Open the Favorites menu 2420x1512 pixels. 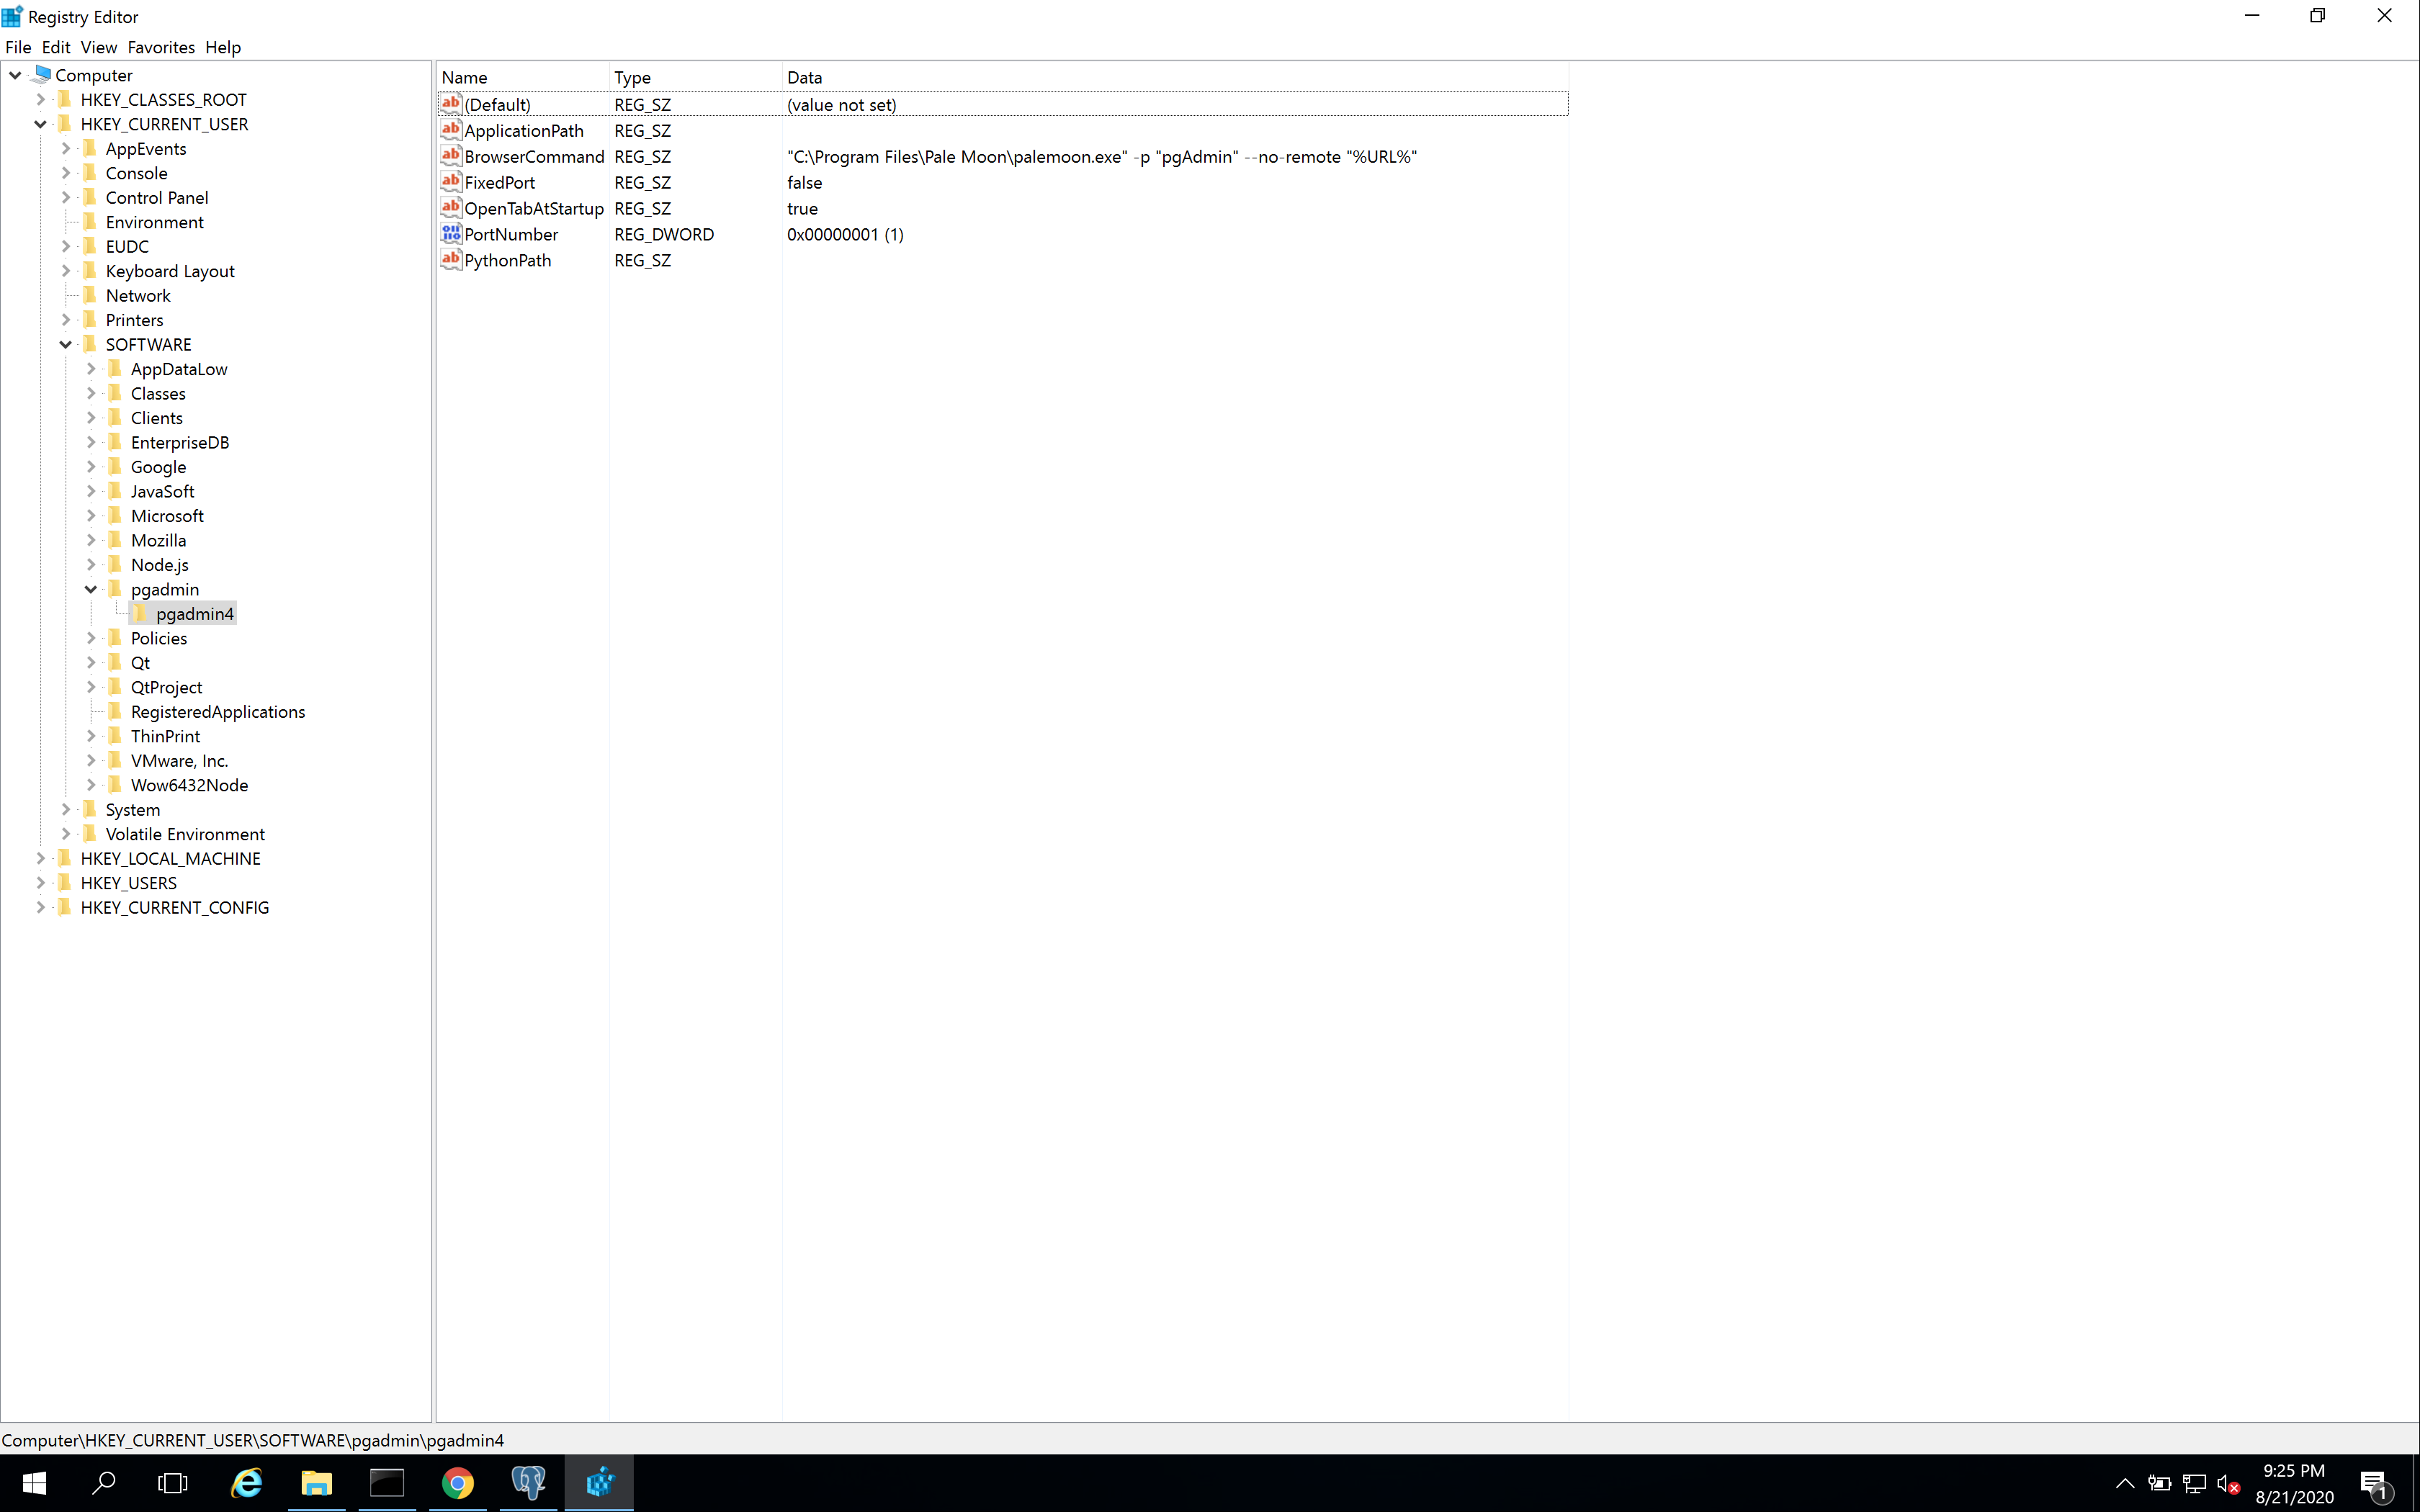tap(161, 47)
